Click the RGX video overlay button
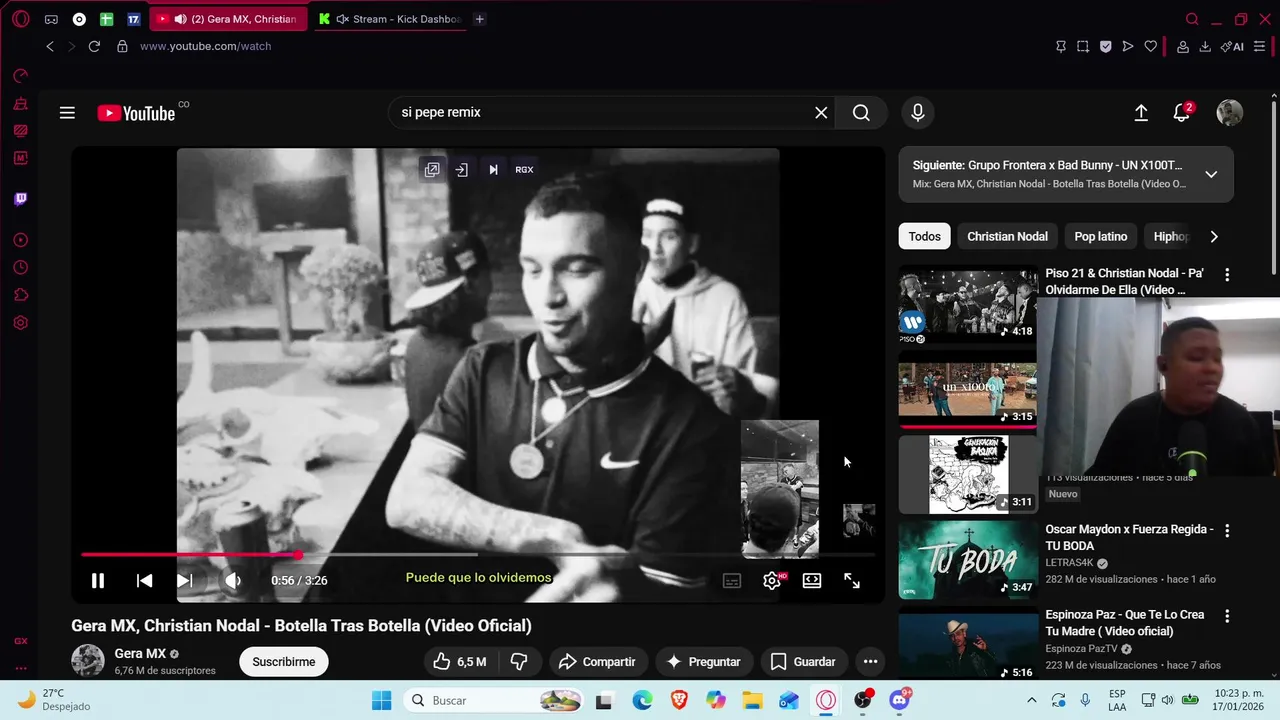 tap(524, 170)
